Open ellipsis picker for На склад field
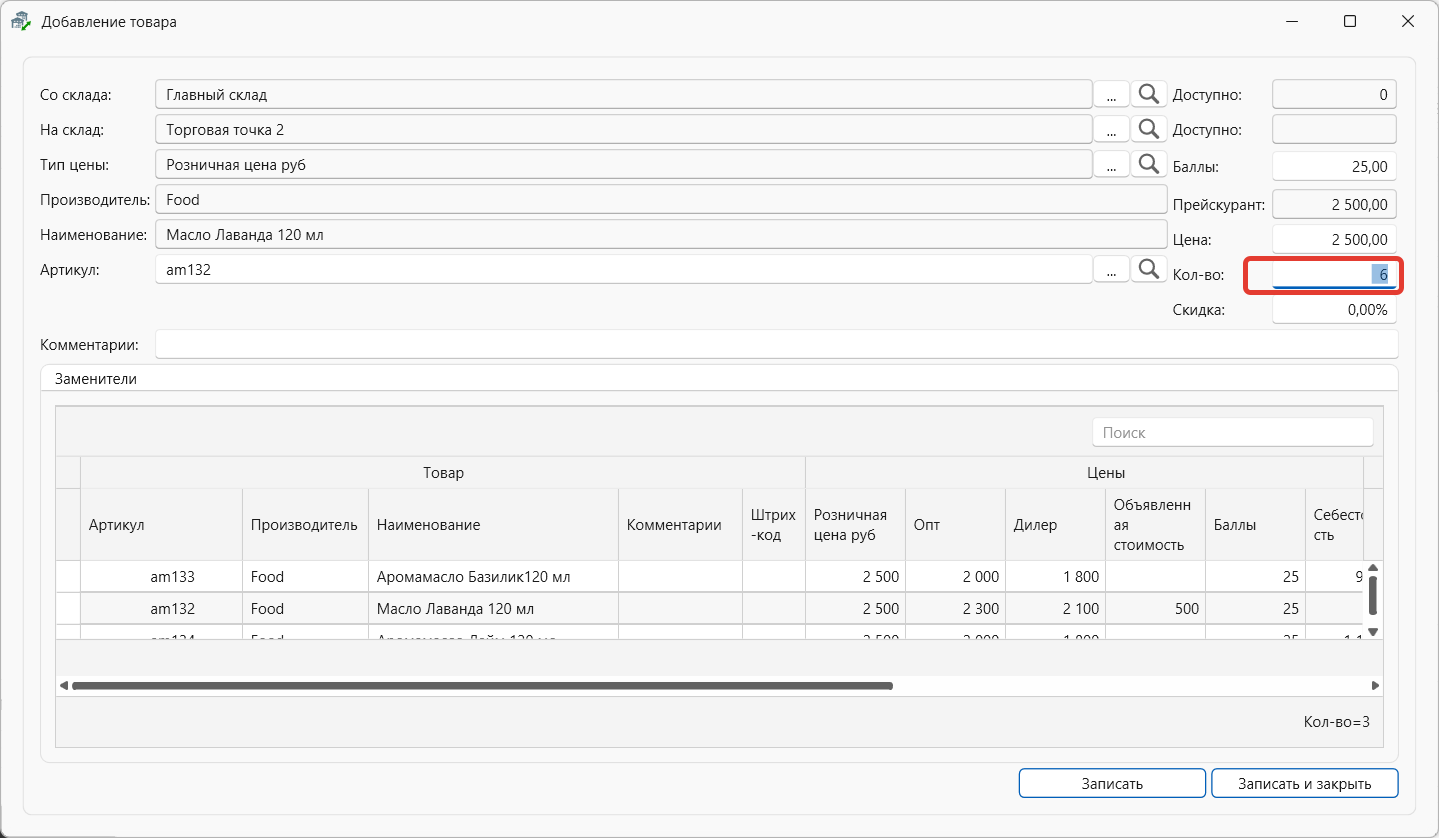The width and height of the screenshot is (1439, 838). point(1111,129)
